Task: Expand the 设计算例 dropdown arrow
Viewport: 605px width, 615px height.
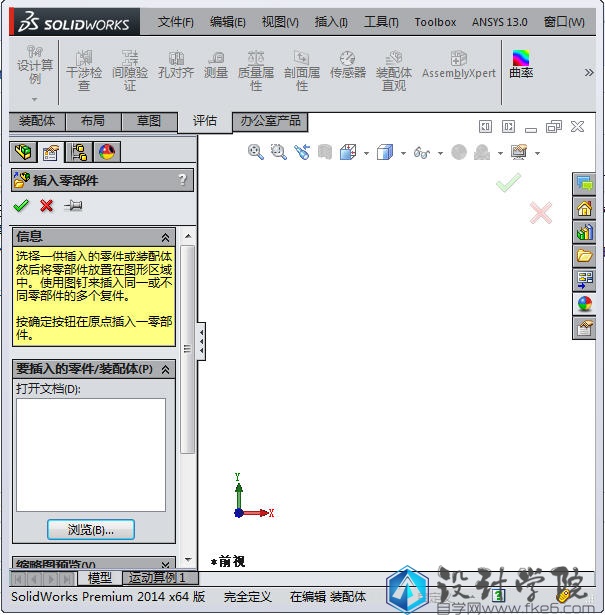Action: coord(35,99)
